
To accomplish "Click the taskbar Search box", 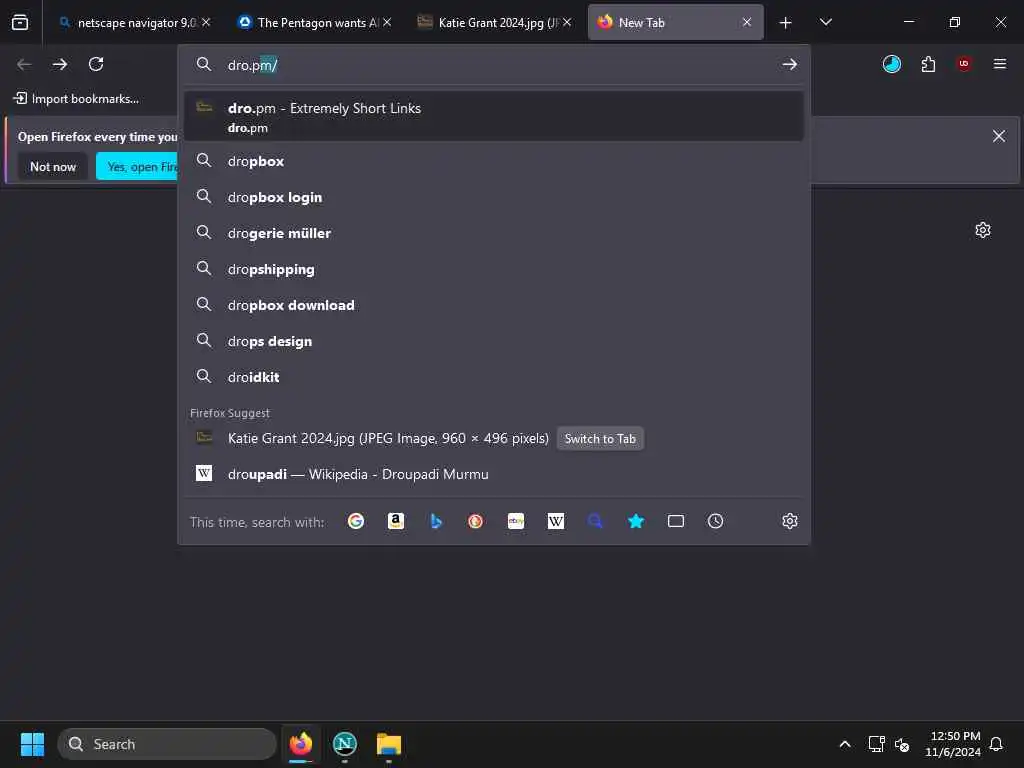I will (167, 744).
